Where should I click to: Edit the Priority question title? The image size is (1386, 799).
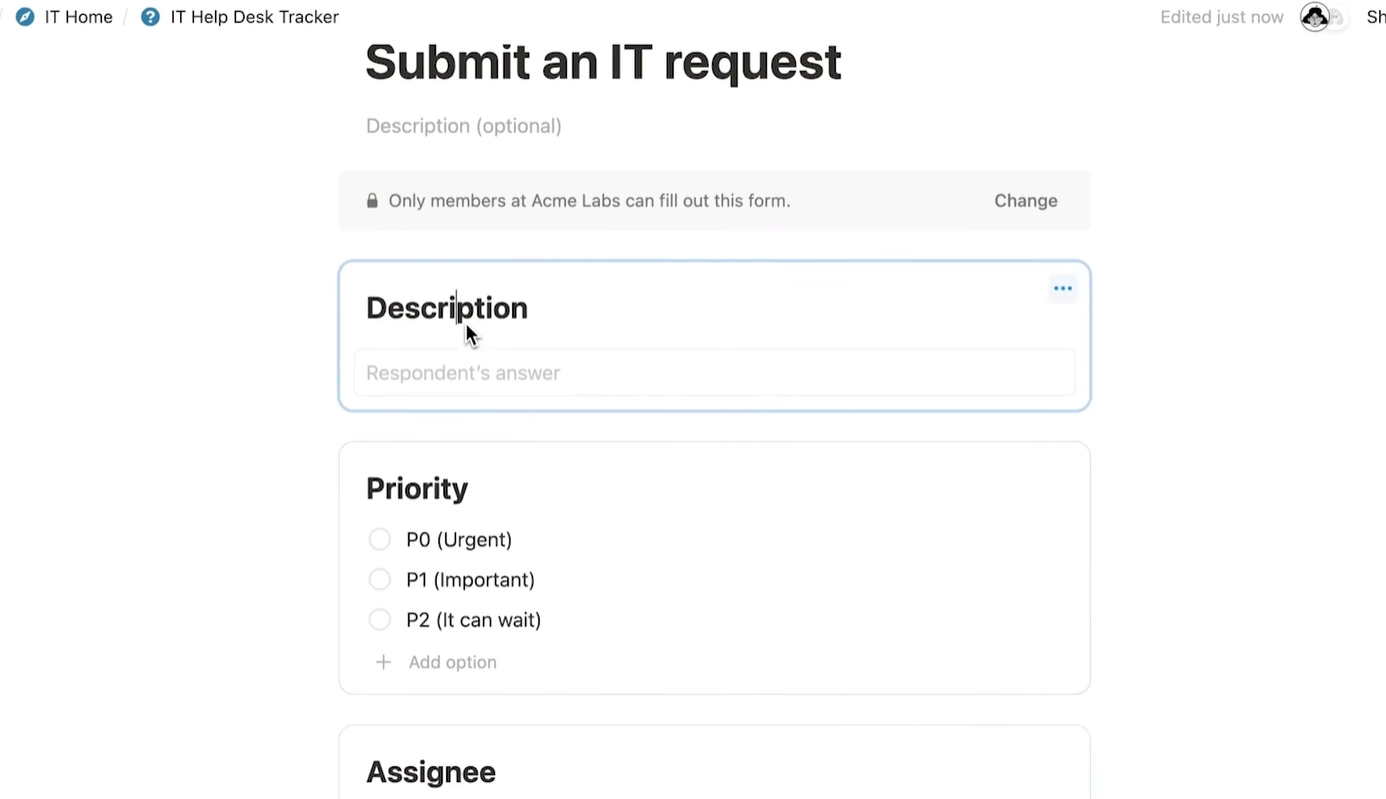tap(417, 488)
